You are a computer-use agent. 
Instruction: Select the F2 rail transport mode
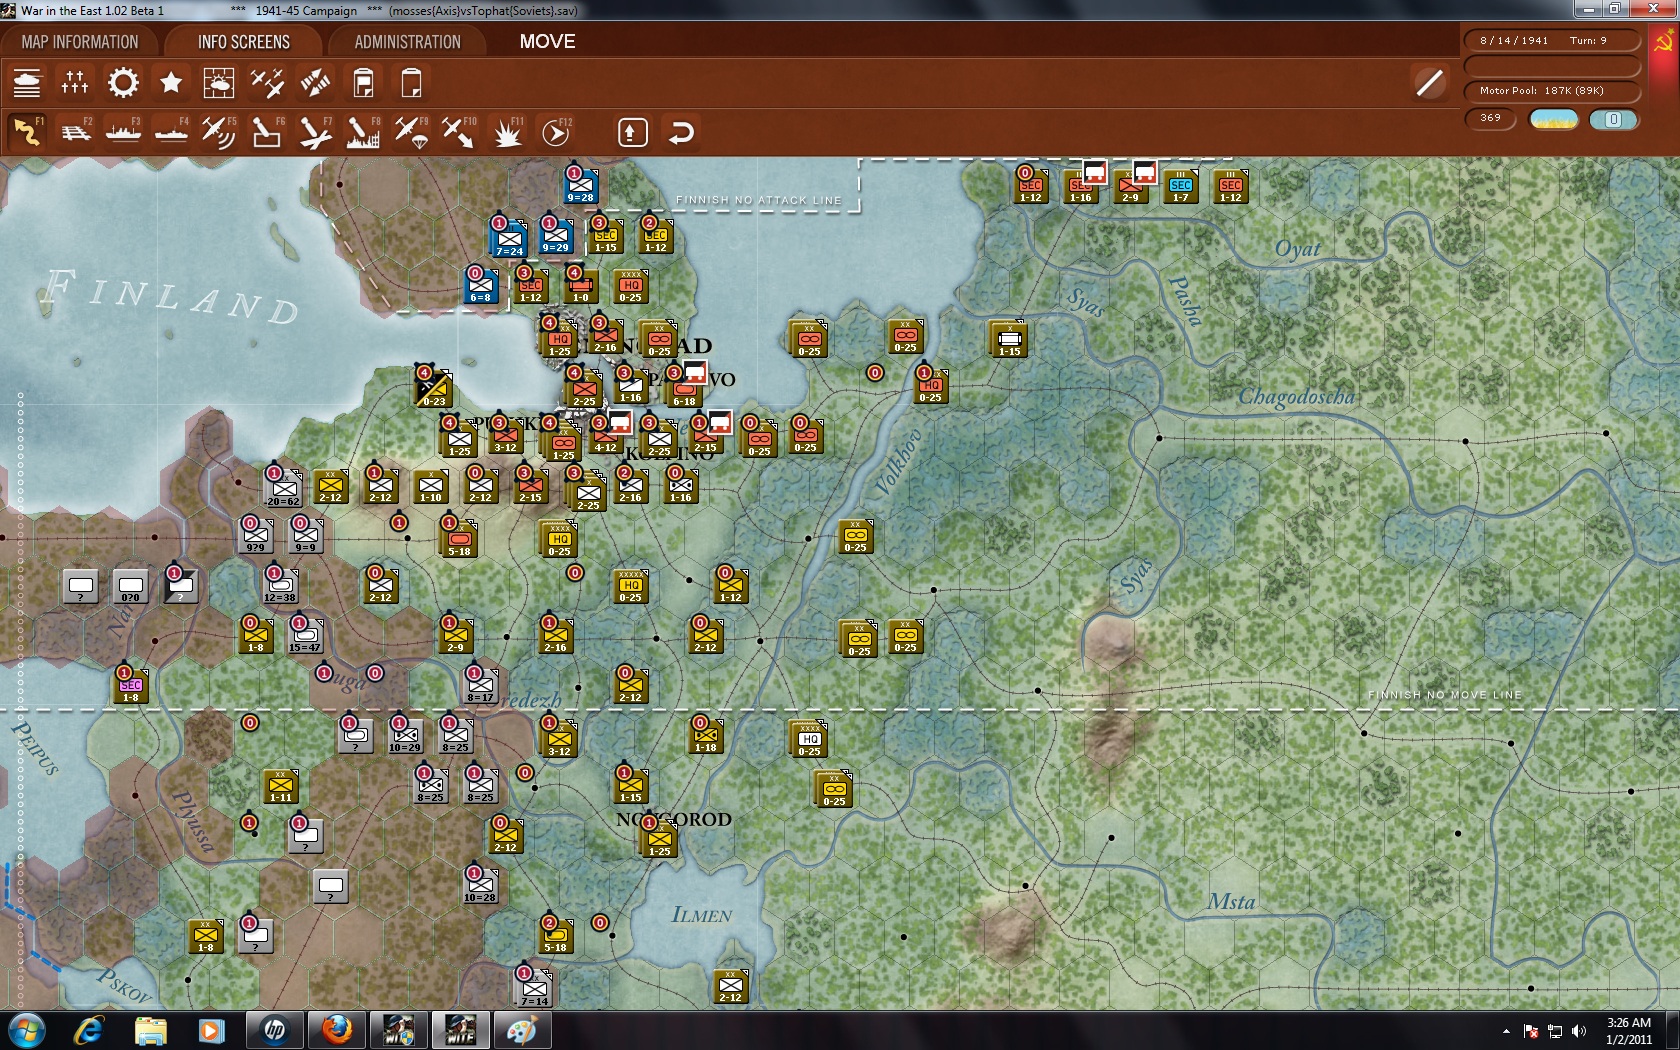coord(76,131)
